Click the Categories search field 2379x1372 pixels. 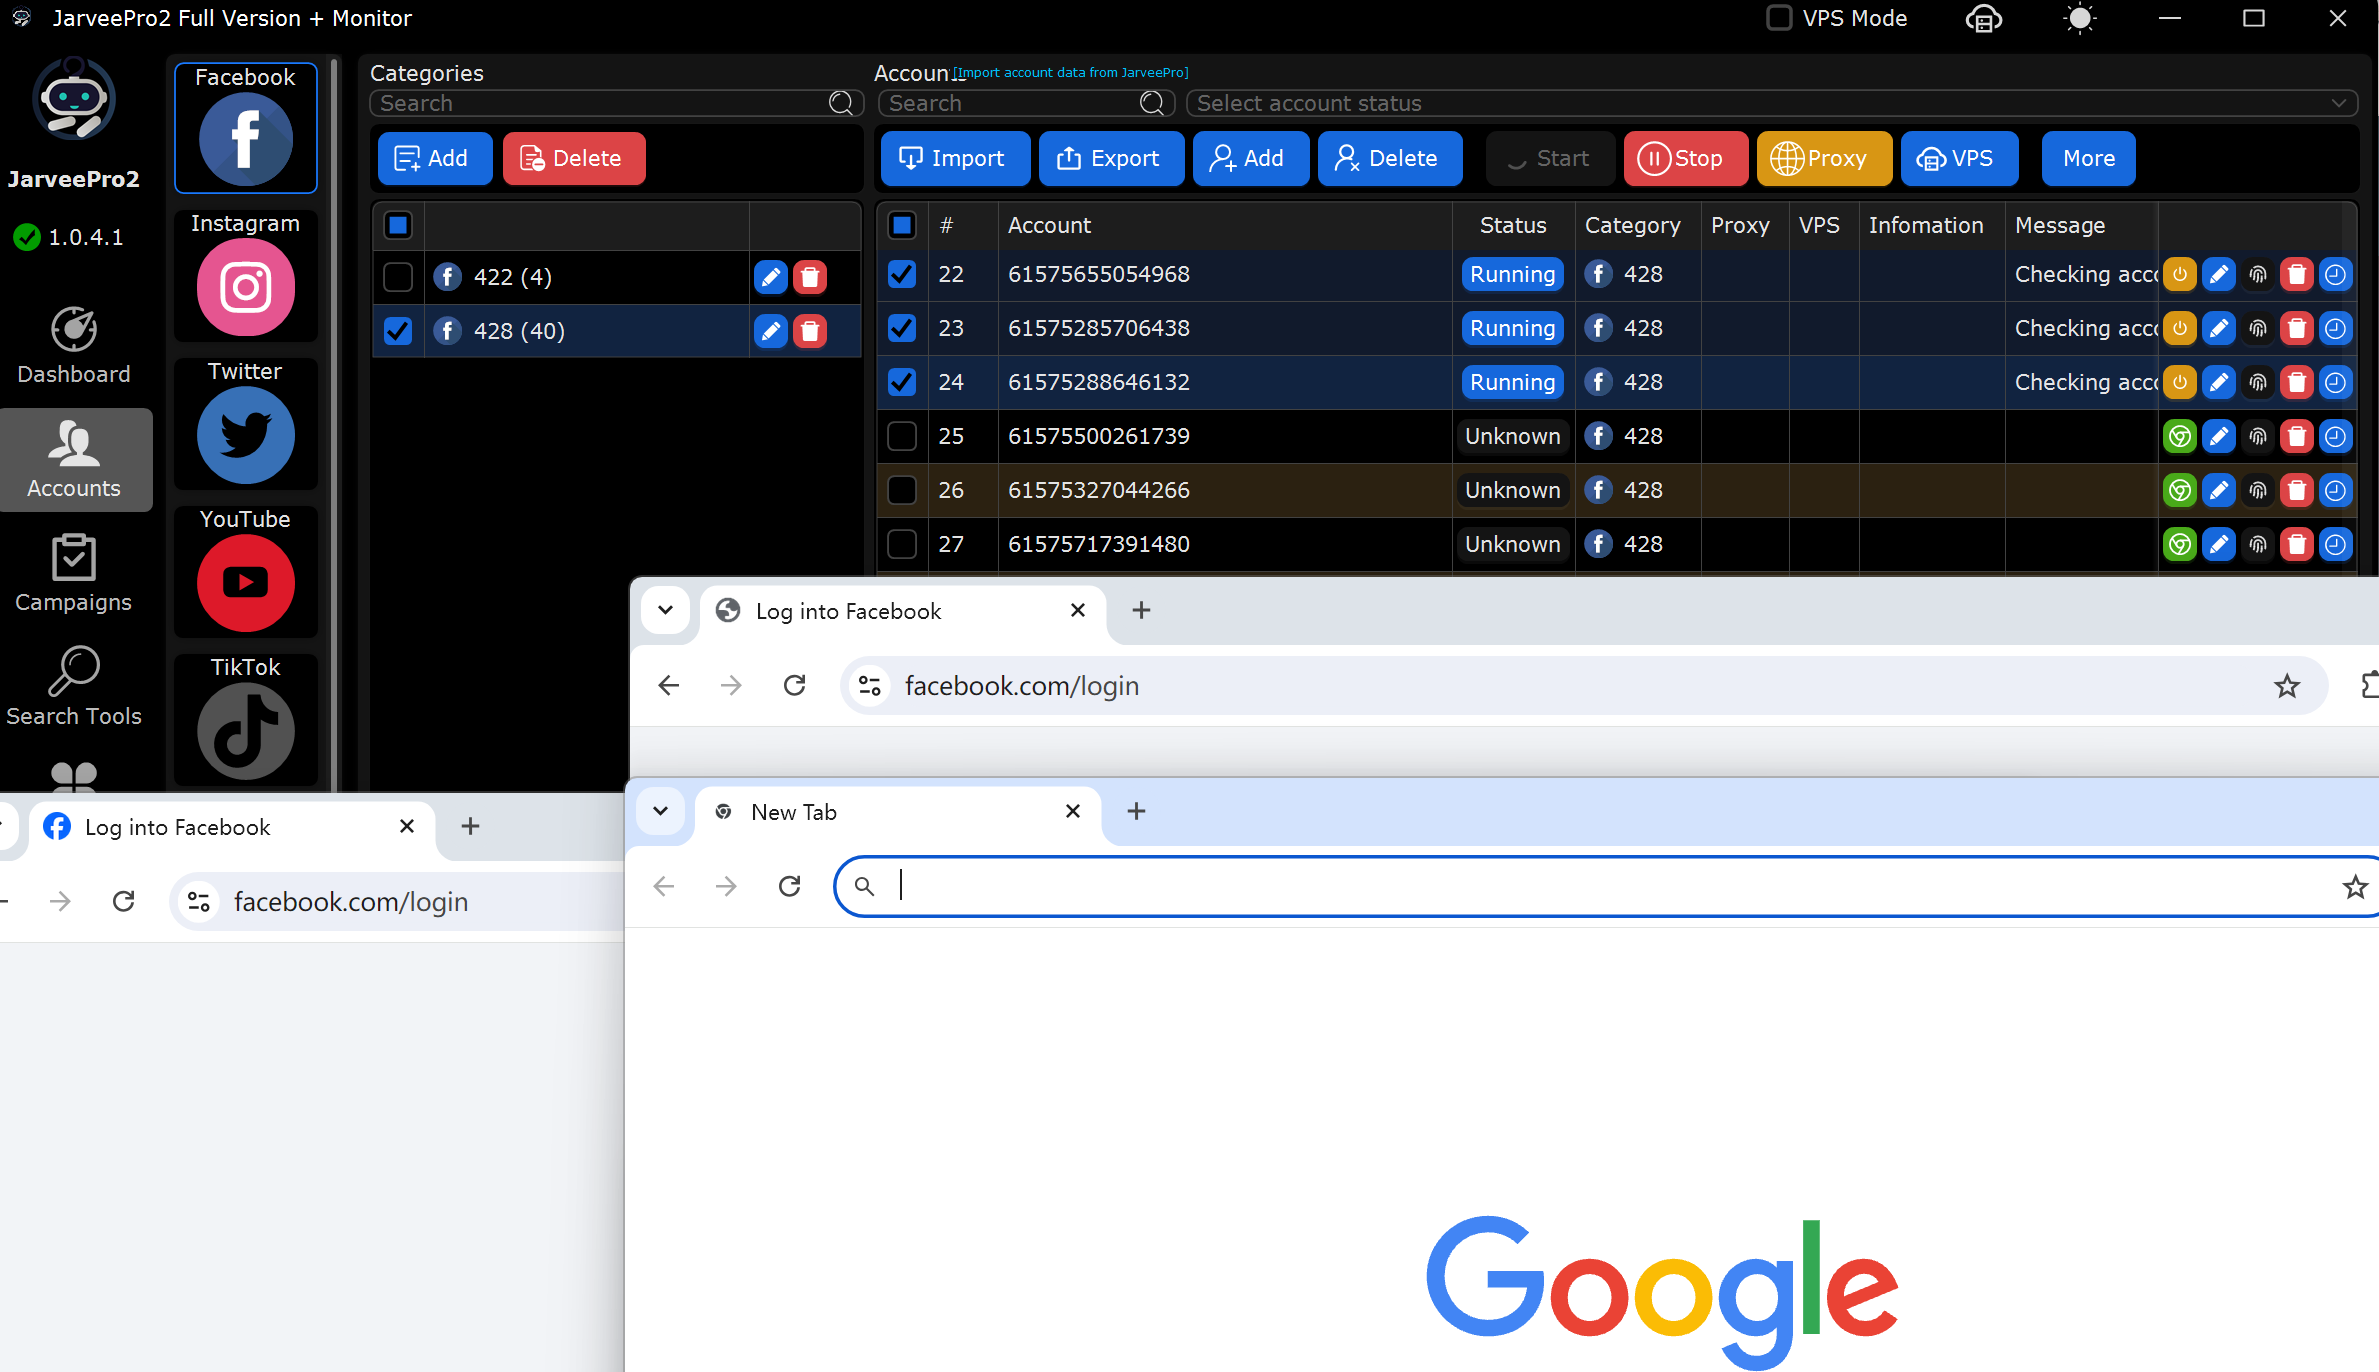(616, 103)
